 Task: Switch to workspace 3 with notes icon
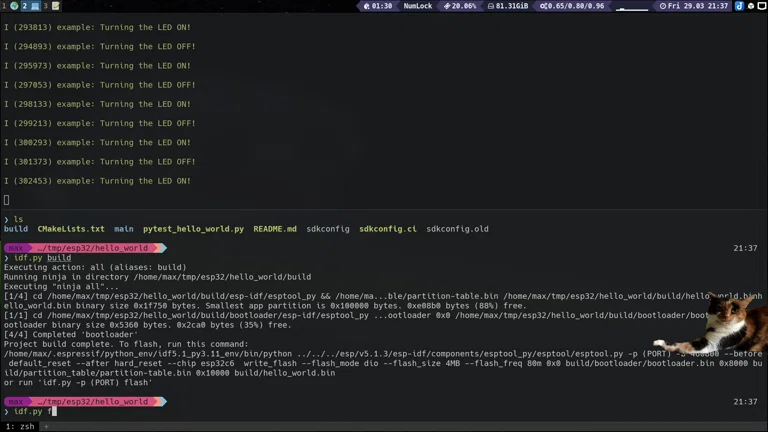click(x=50, y=6)
